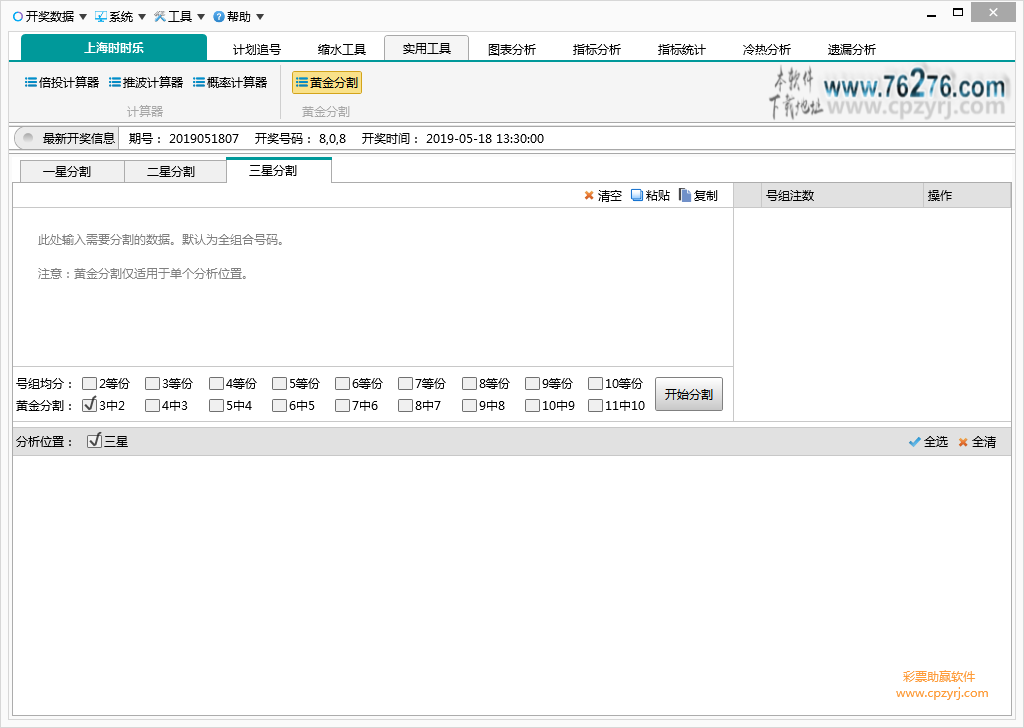
Task: Switch to the 冷热分析 tab
Action: [766, 49]
